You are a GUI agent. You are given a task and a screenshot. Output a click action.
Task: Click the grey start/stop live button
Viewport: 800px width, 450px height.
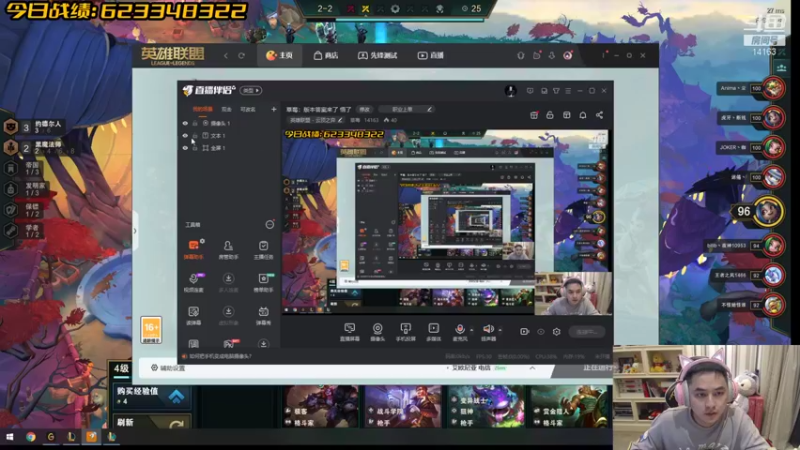tap(587, 332)
